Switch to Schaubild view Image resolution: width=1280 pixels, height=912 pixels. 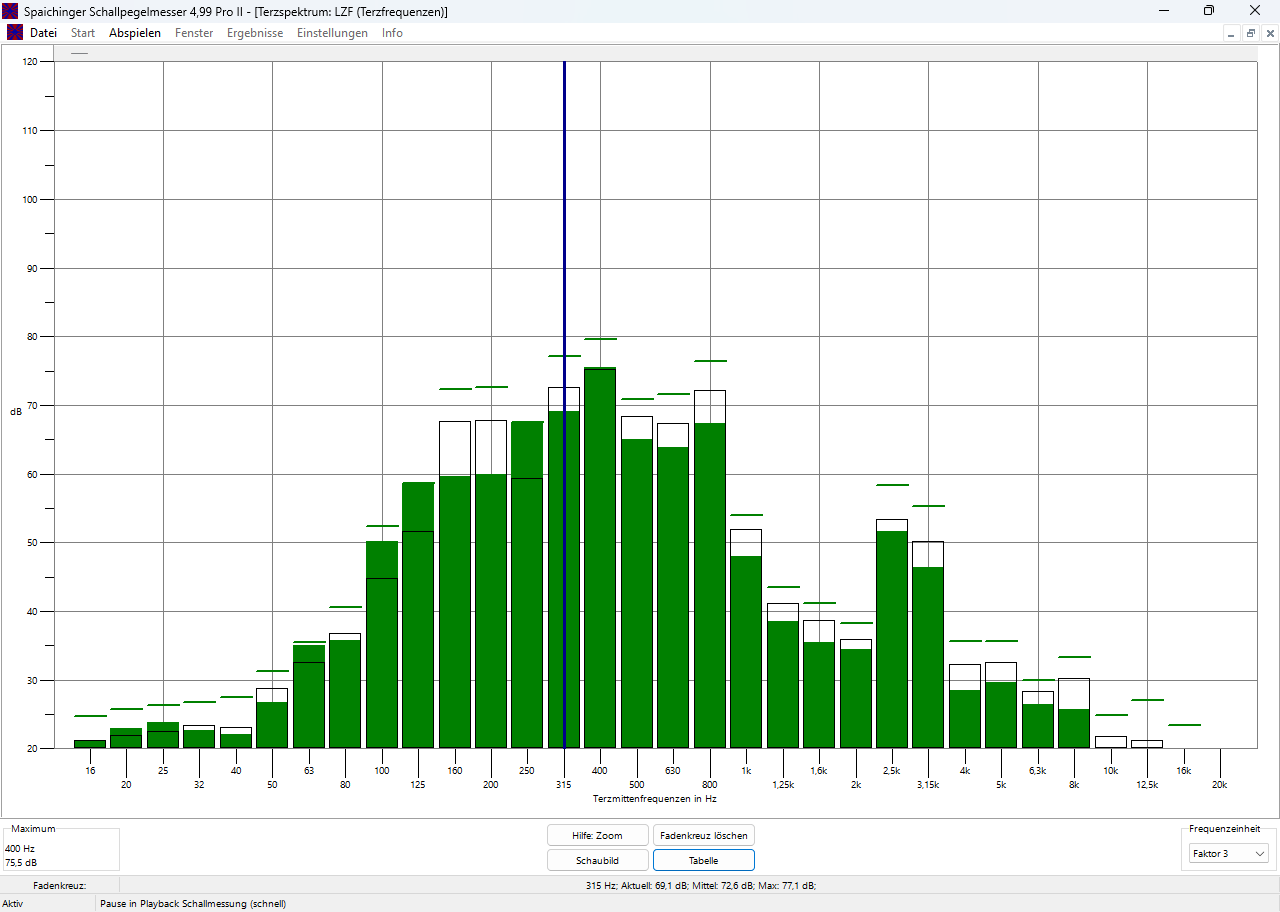click(x=597, y=860)
